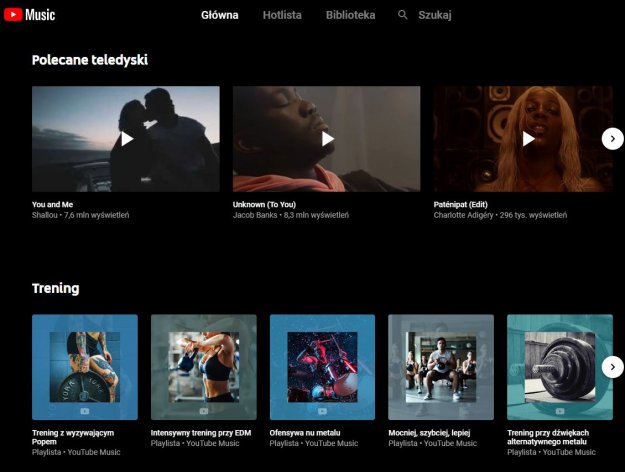This screenshot has width=625, height=472.
Task: Click the Trening section heading
Action: pos(55,288)
